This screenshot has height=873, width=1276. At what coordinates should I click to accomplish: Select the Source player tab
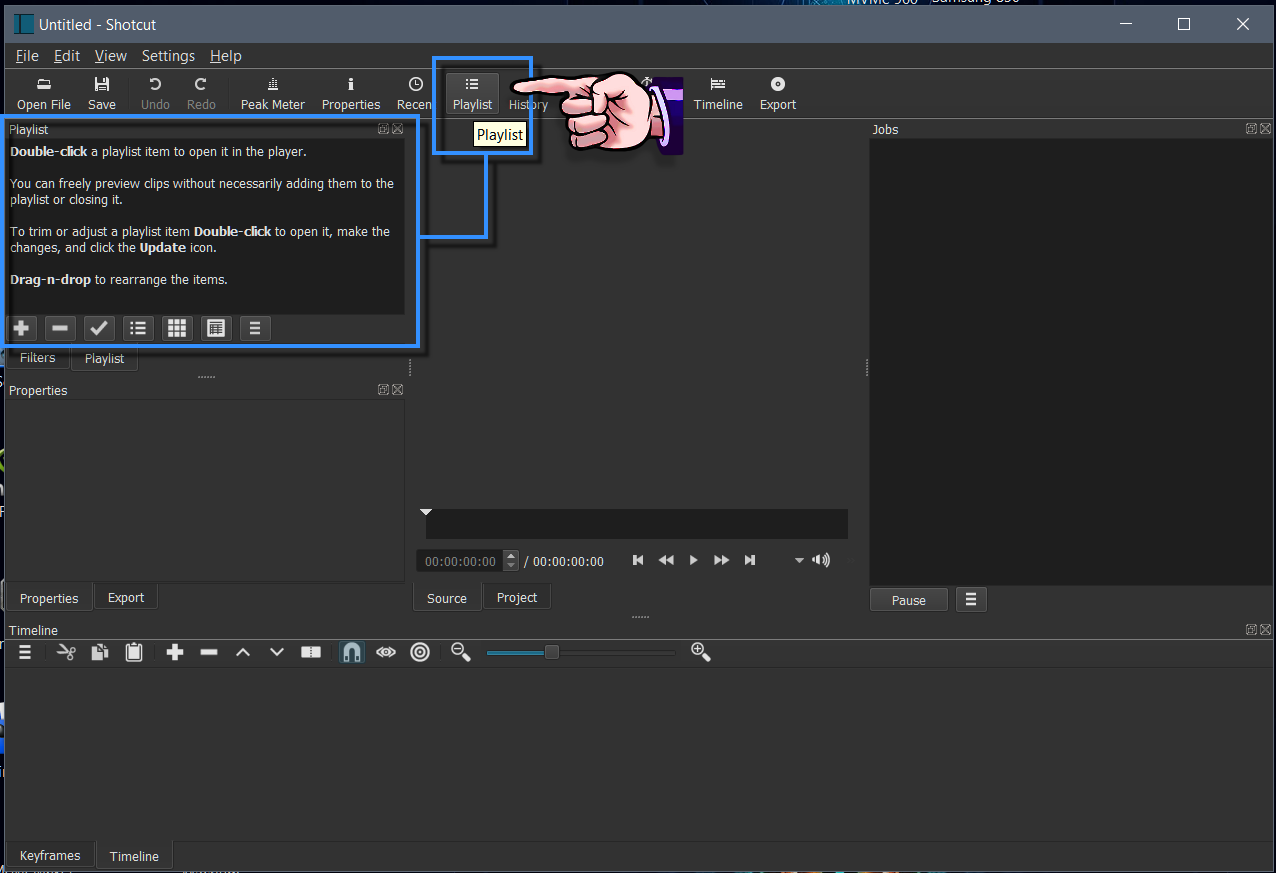[447, 598]
